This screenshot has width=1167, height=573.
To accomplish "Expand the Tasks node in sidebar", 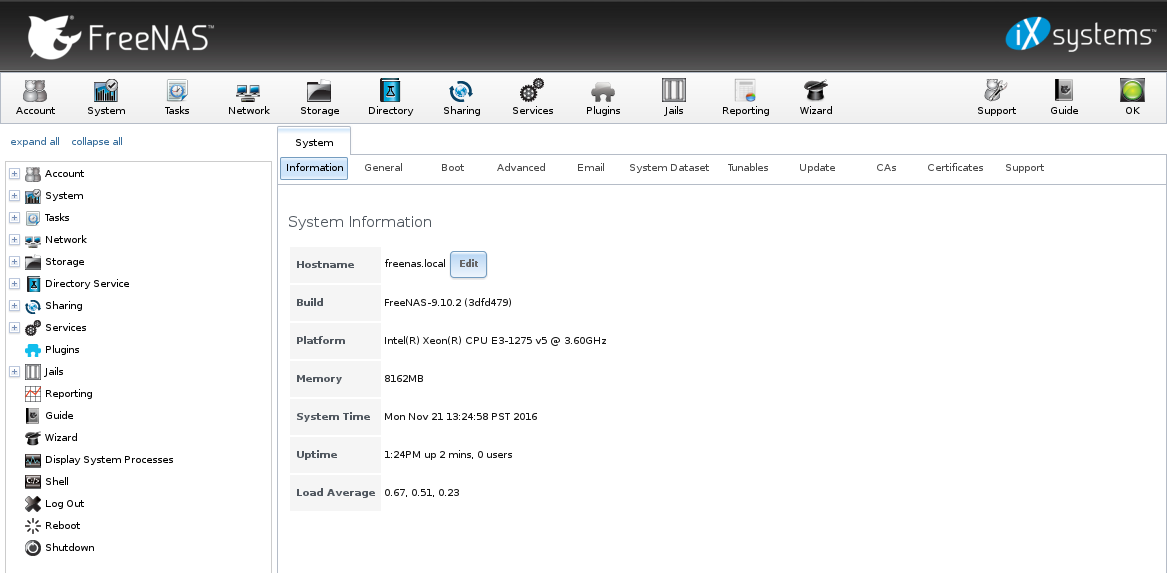I will click(x=14, y=217).
